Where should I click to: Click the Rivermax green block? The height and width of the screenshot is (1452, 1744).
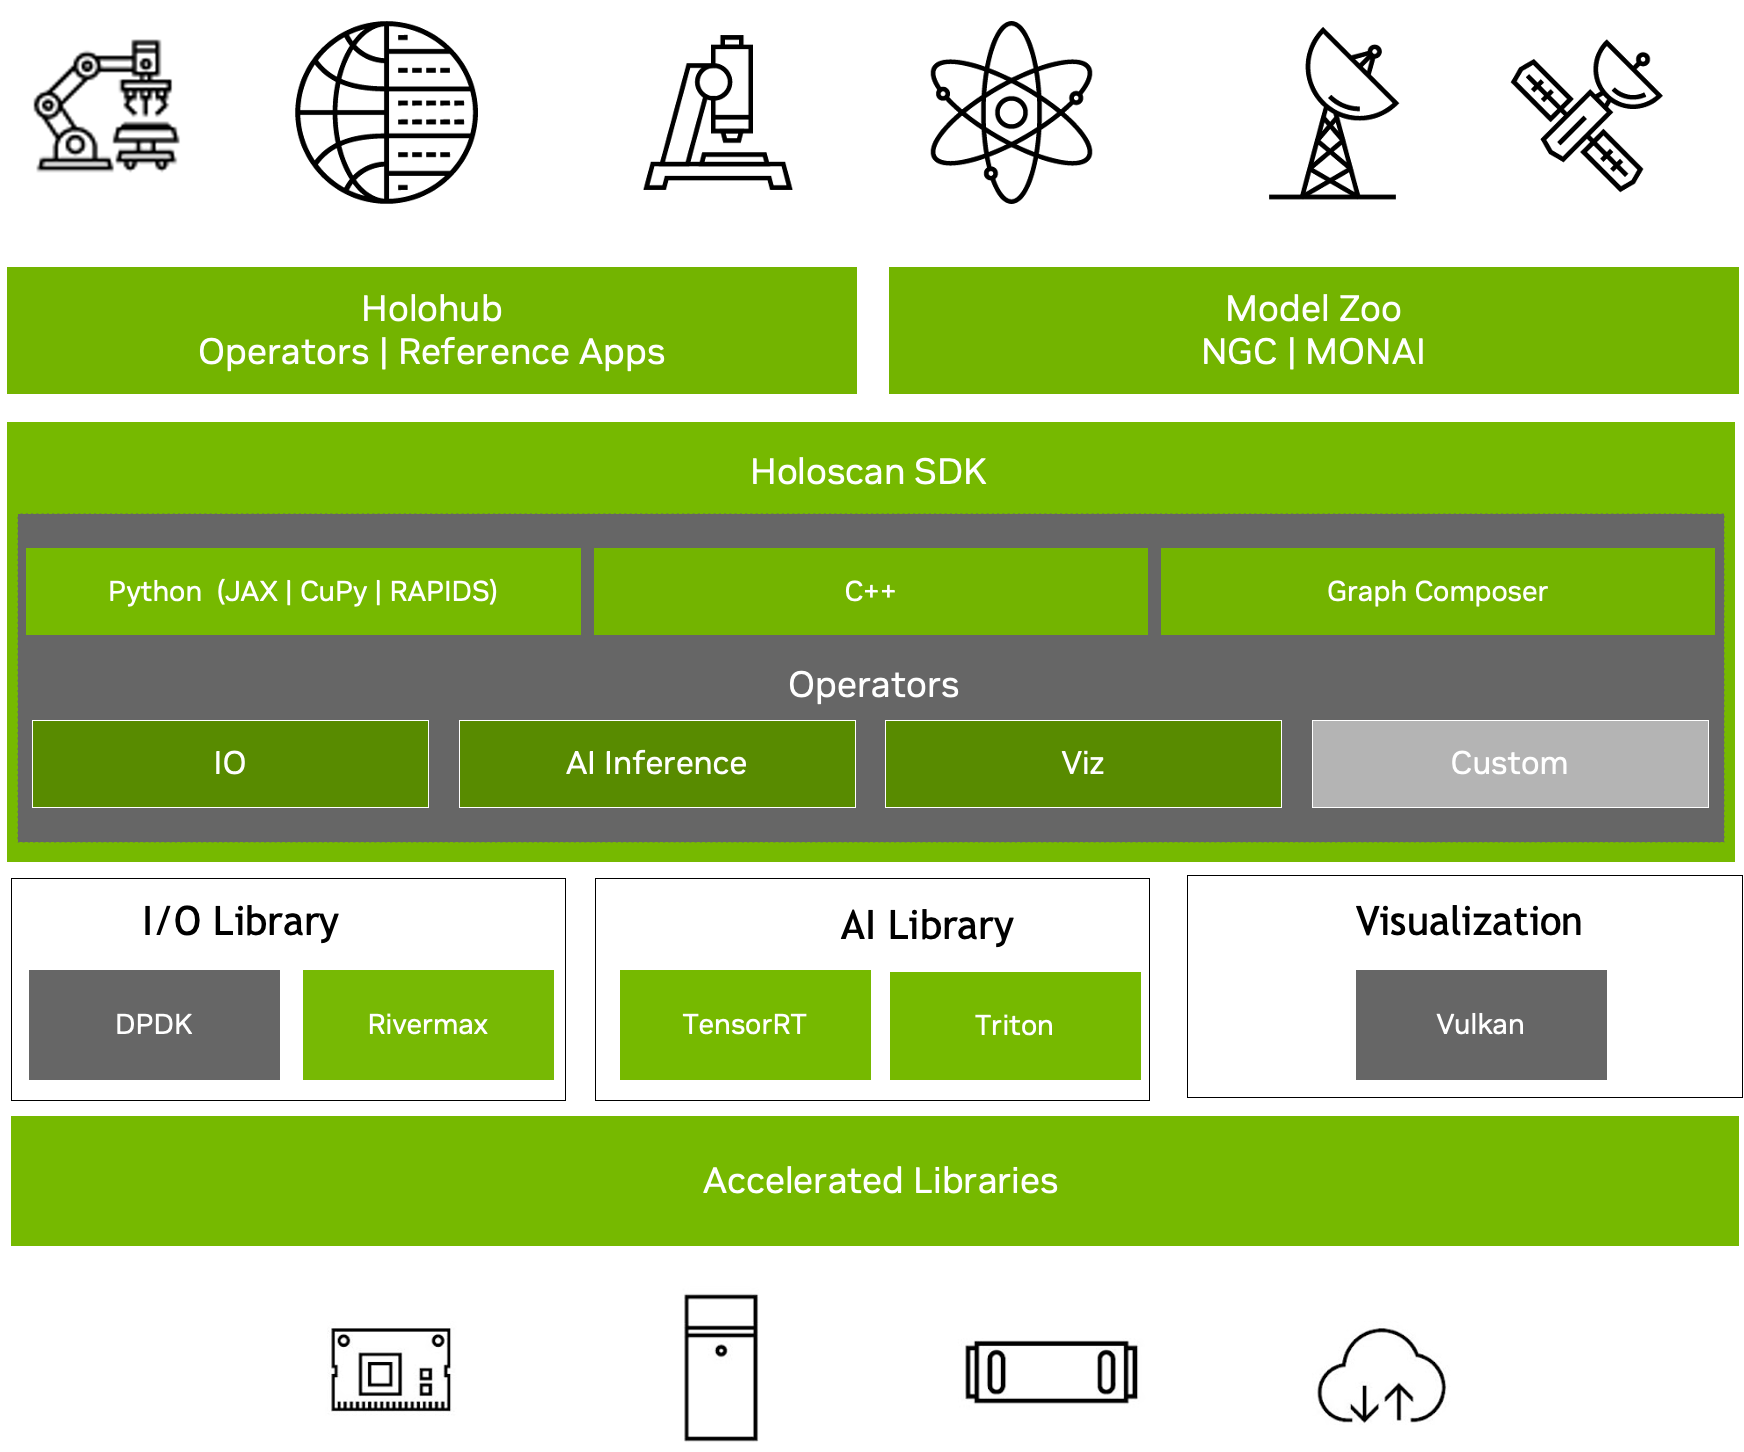click(427, 1024)
